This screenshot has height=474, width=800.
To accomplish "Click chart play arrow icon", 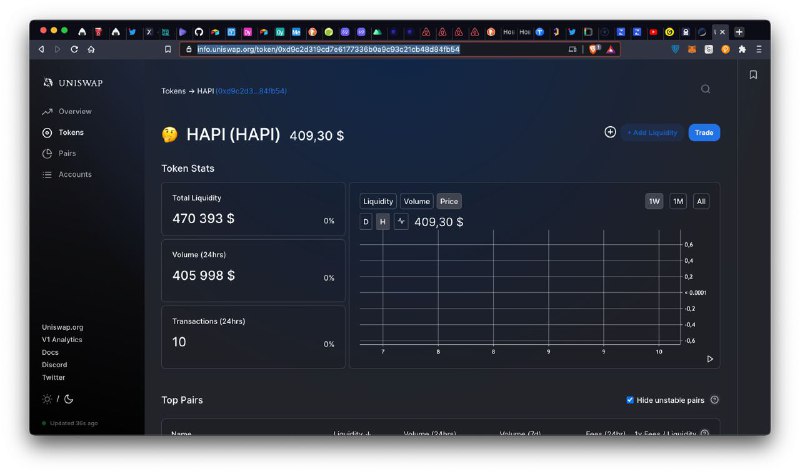I will point(710,359).
